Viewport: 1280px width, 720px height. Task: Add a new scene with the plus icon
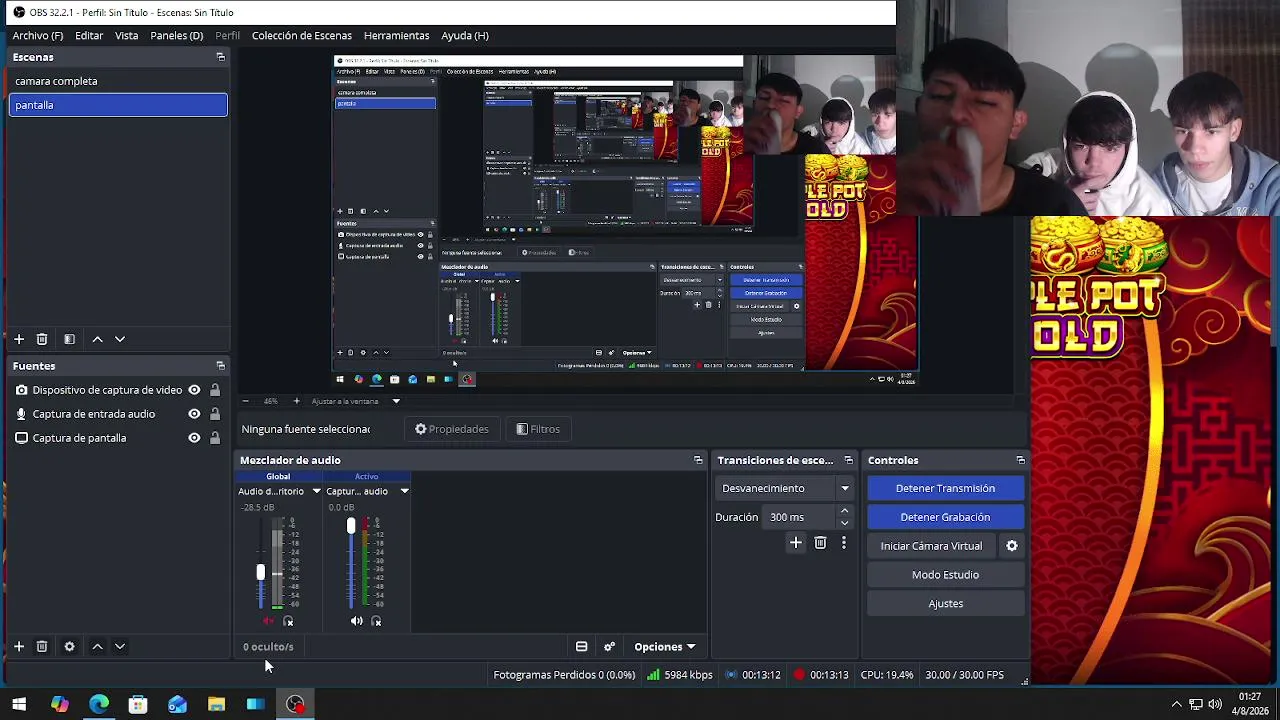pyautogui.click(x=19, y=339)
